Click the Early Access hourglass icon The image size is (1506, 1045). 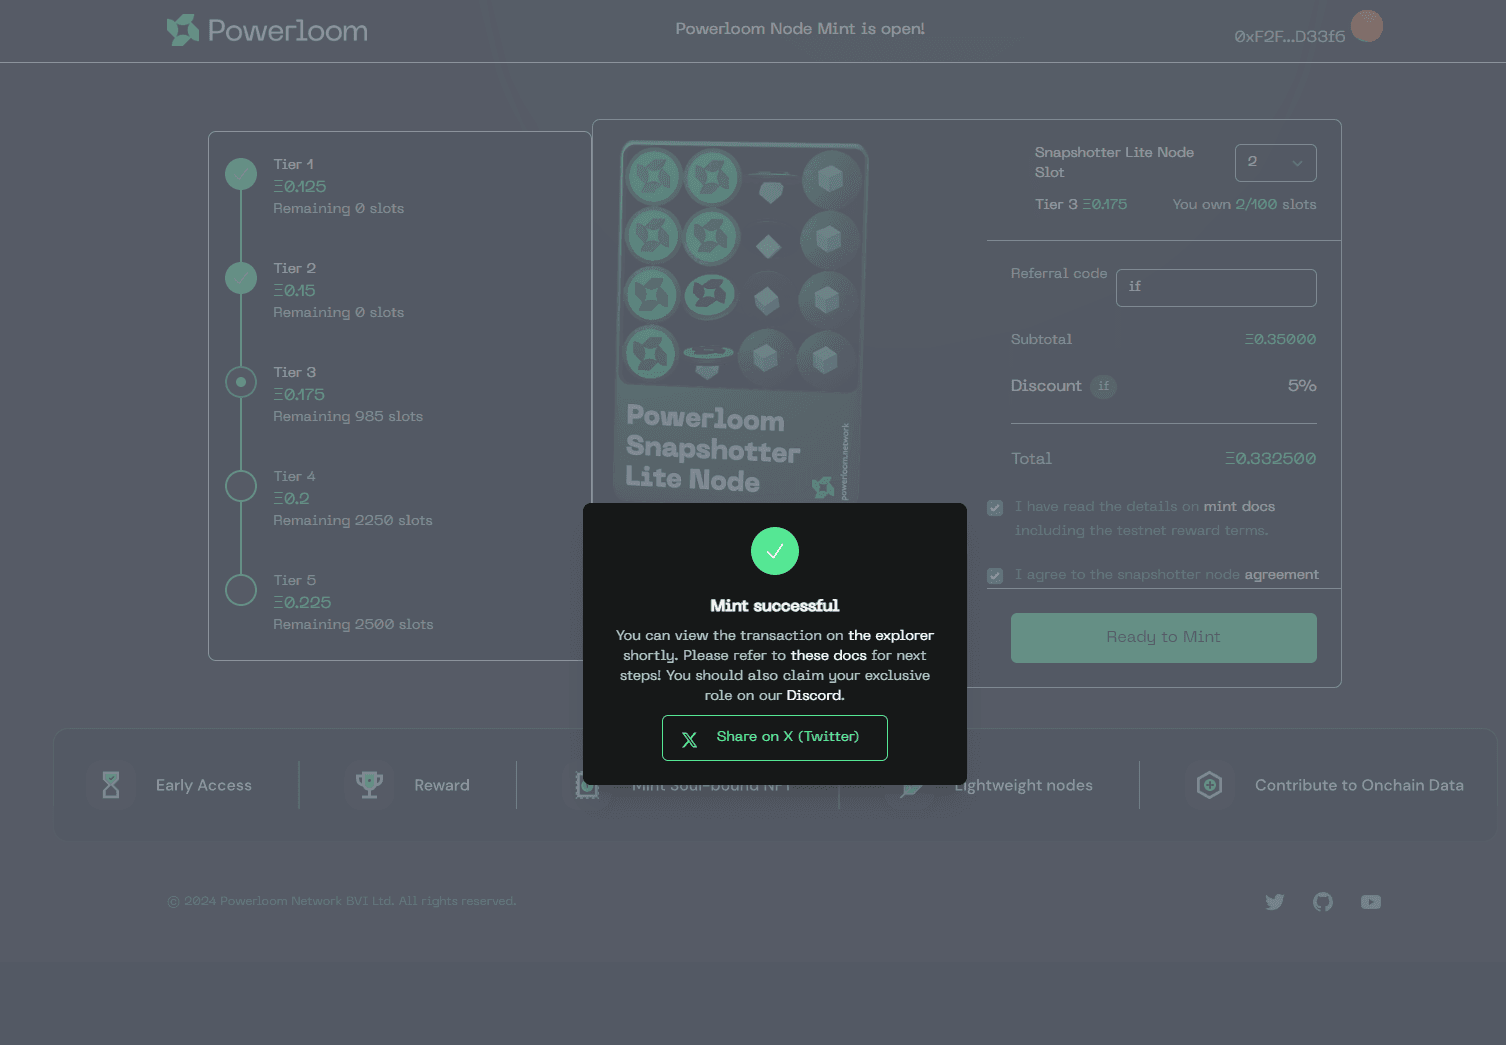tap(111, 785)
